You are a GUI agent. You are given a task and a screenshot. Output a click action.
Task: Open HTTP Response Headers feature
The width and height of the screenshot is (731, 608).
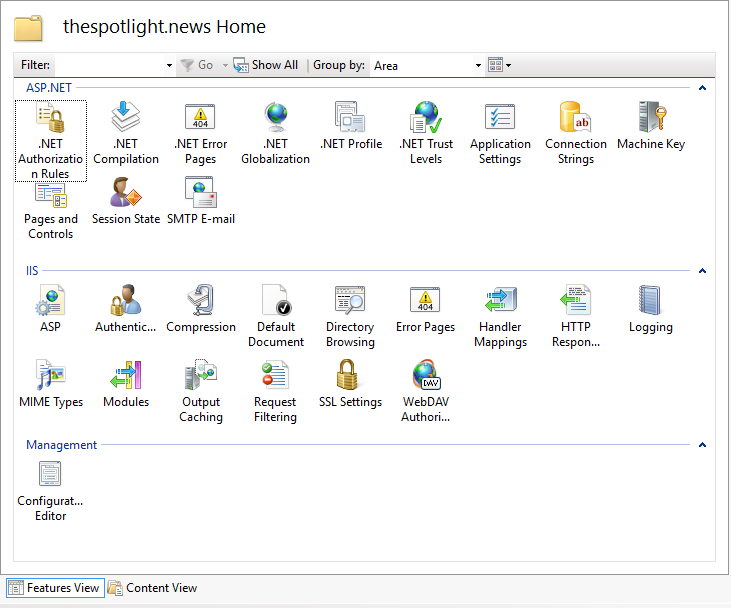[576, 316]
